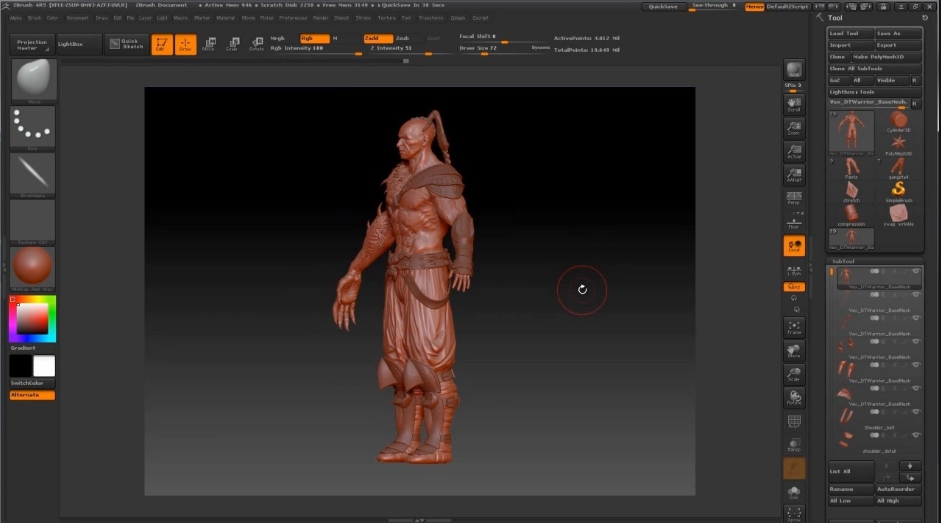Toggle the Rgb paint mode
Image resolution: width=941 pixels, height=523 pixels.
(314, 38)
